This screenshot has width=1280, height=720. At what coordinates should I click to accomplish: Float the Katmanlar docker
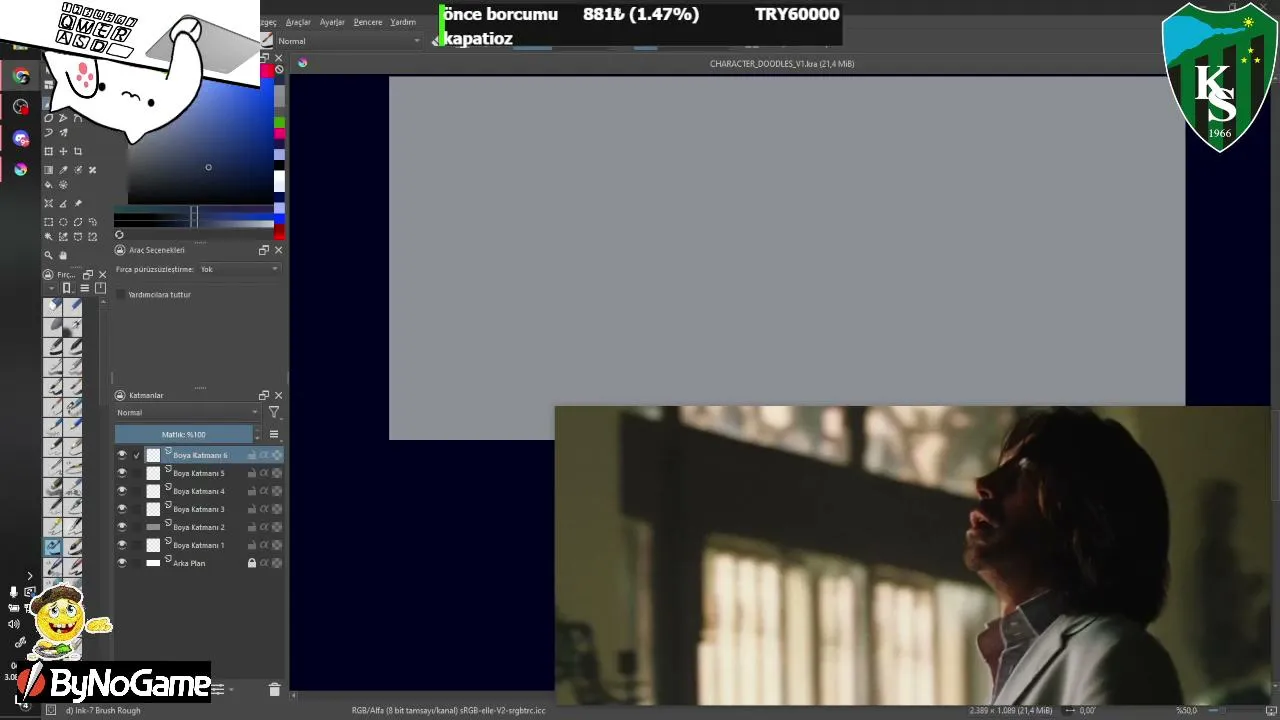pos(264,395)
